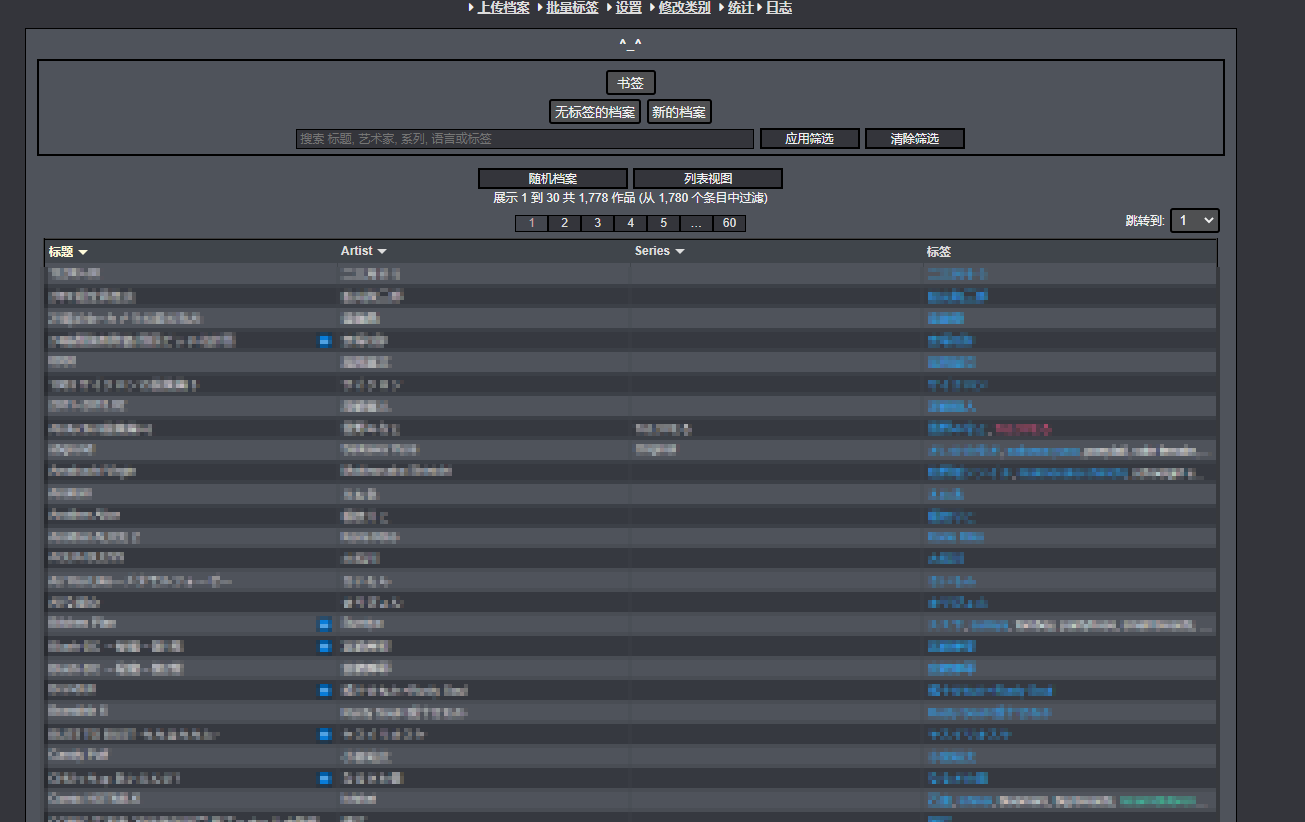Go to 设置 settings
This screenshot has width=1305, height=822.
click(x=628, y=7)
